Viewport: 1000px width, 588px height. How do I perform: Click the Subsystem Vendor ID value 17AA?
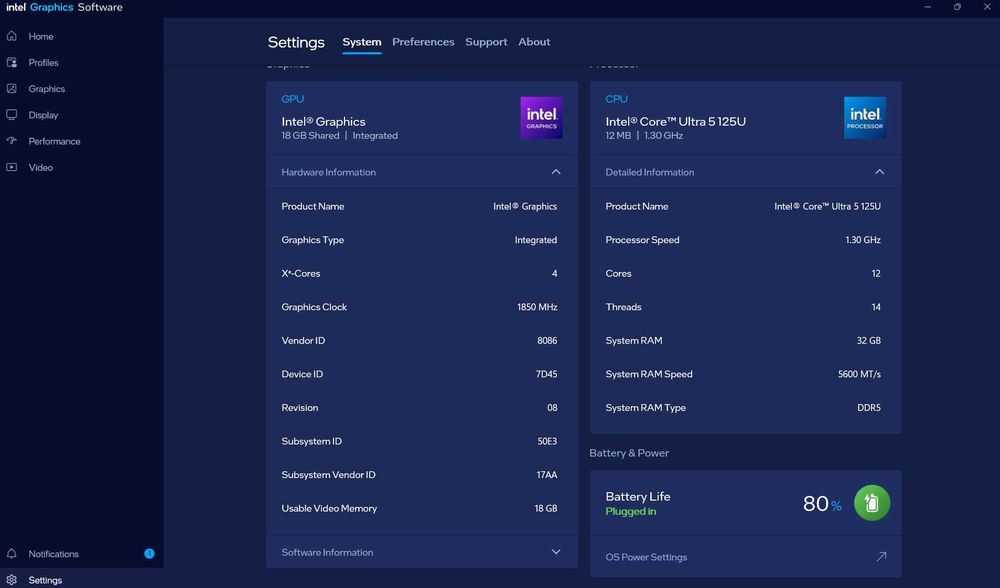[x=547, y=474]
